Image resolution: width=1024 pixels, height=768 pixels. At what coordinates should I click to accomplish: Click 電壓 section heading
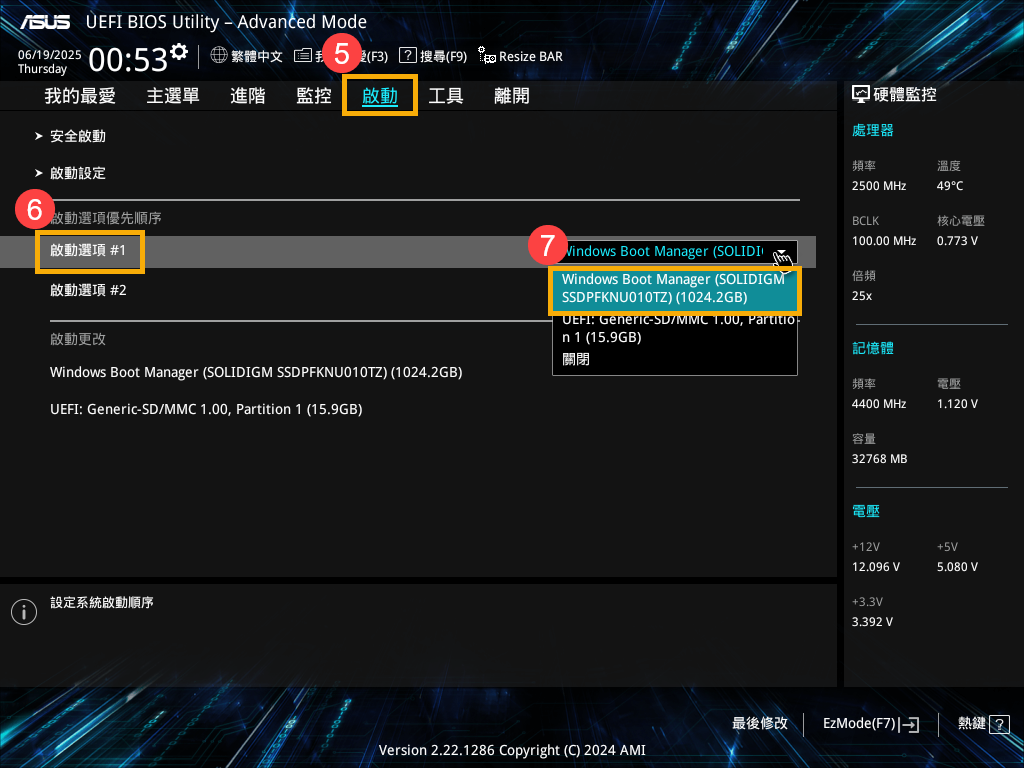865,511
